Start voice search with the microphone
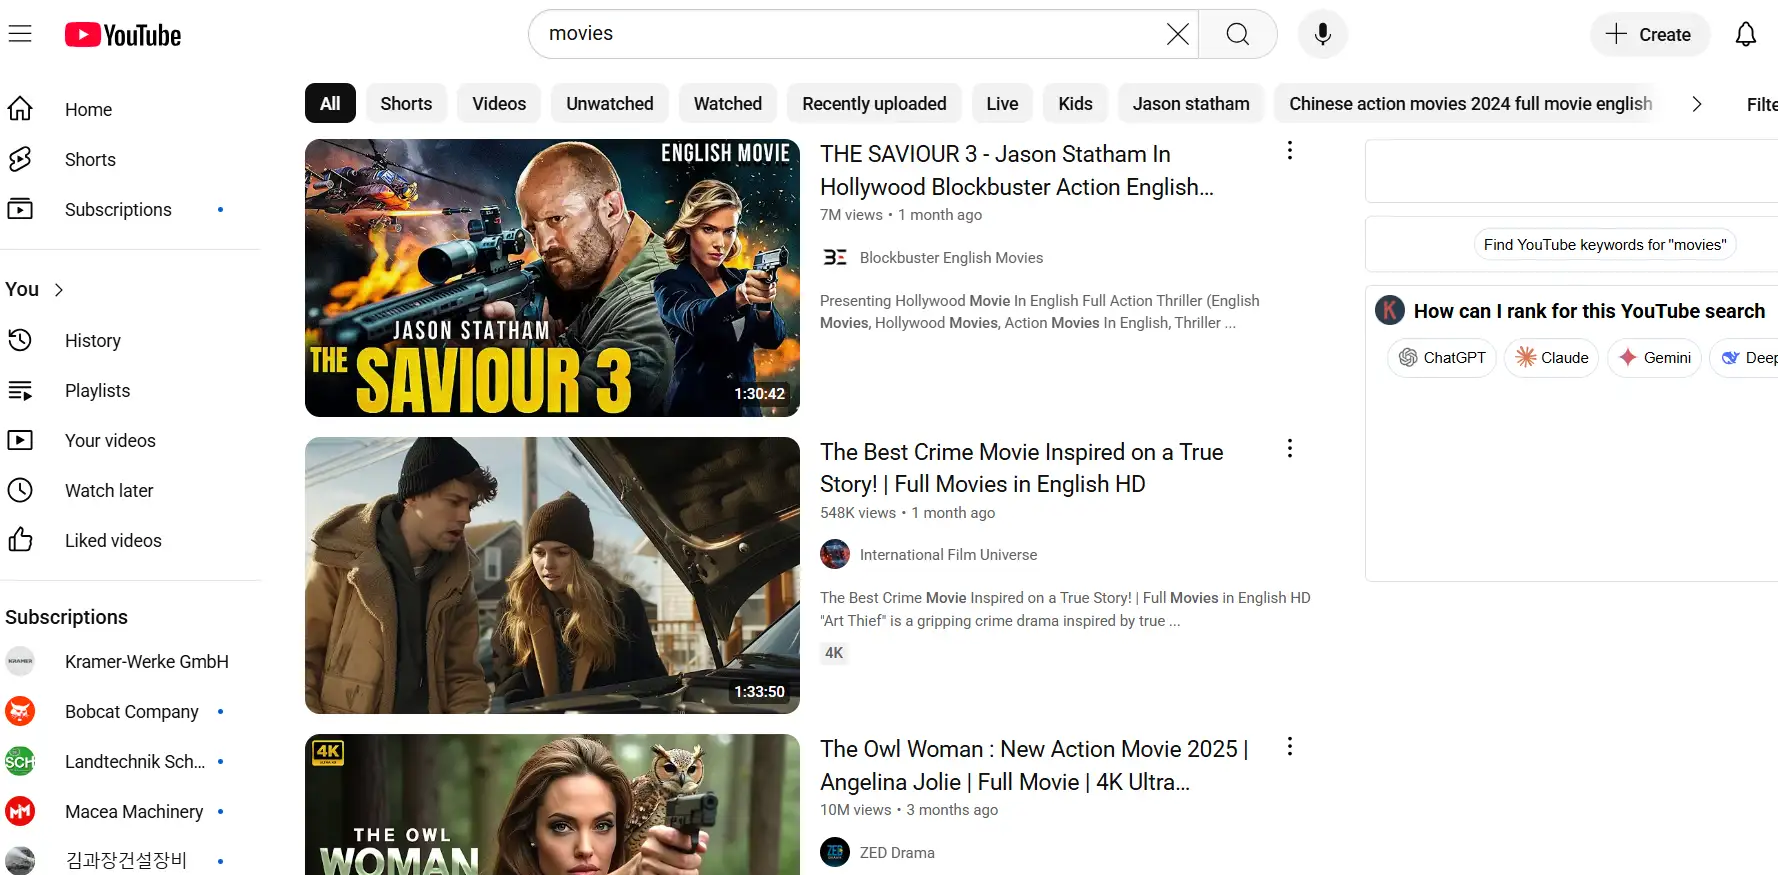 [1323, 34]
